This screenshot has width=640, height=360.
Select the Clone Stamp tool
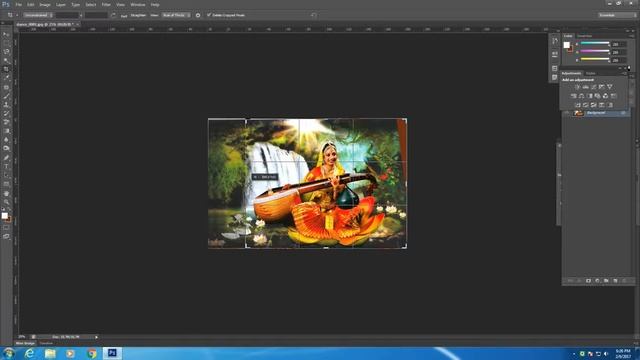tap(6, 105)
